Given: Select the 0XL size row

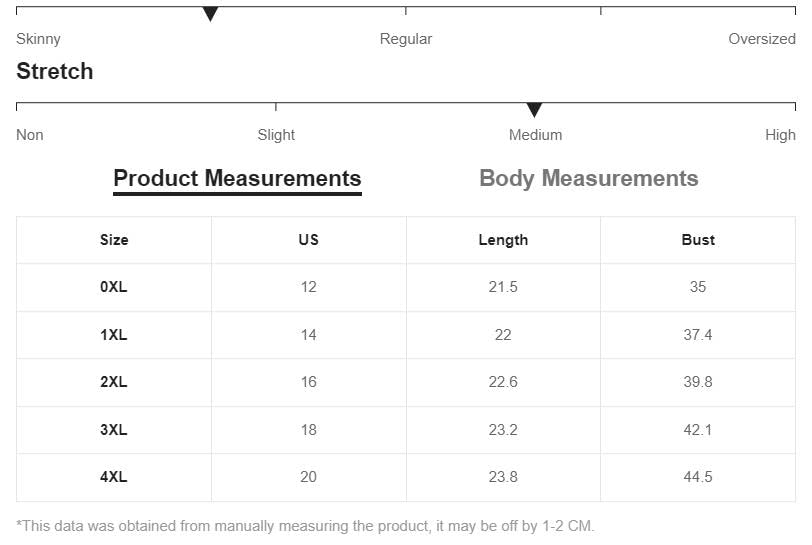Looking at the screenshot, I should (x=114, y=287).
